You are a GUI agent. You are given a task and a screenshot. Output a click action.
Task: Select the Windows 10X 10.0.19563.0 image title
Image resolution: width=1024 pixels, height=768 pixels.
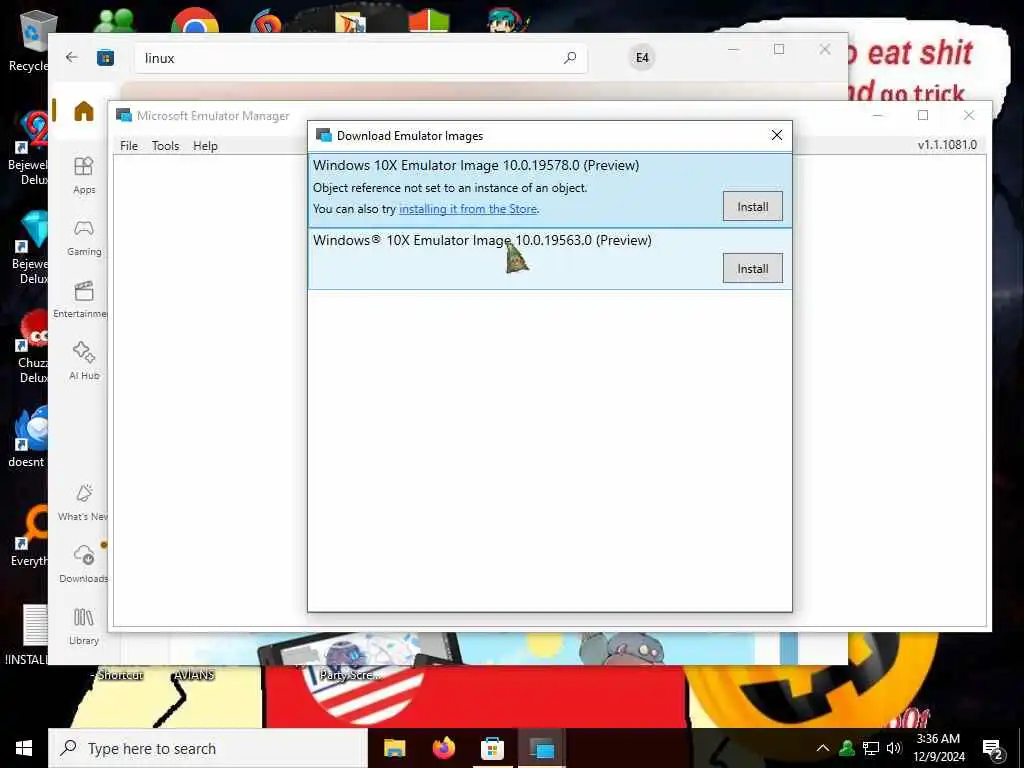[482, 240]
